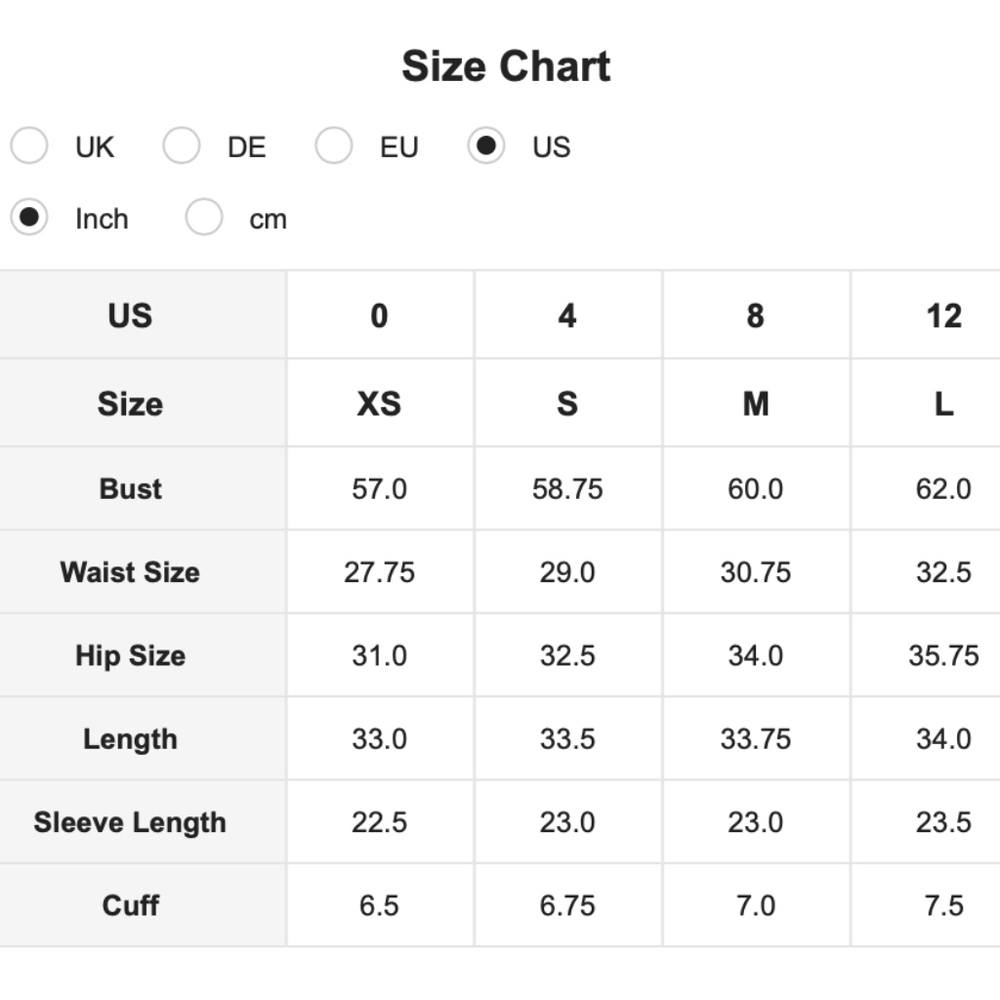This screenshot has width=1000, height=1000.
Task: Click the size M header cell
Action: 756,403
